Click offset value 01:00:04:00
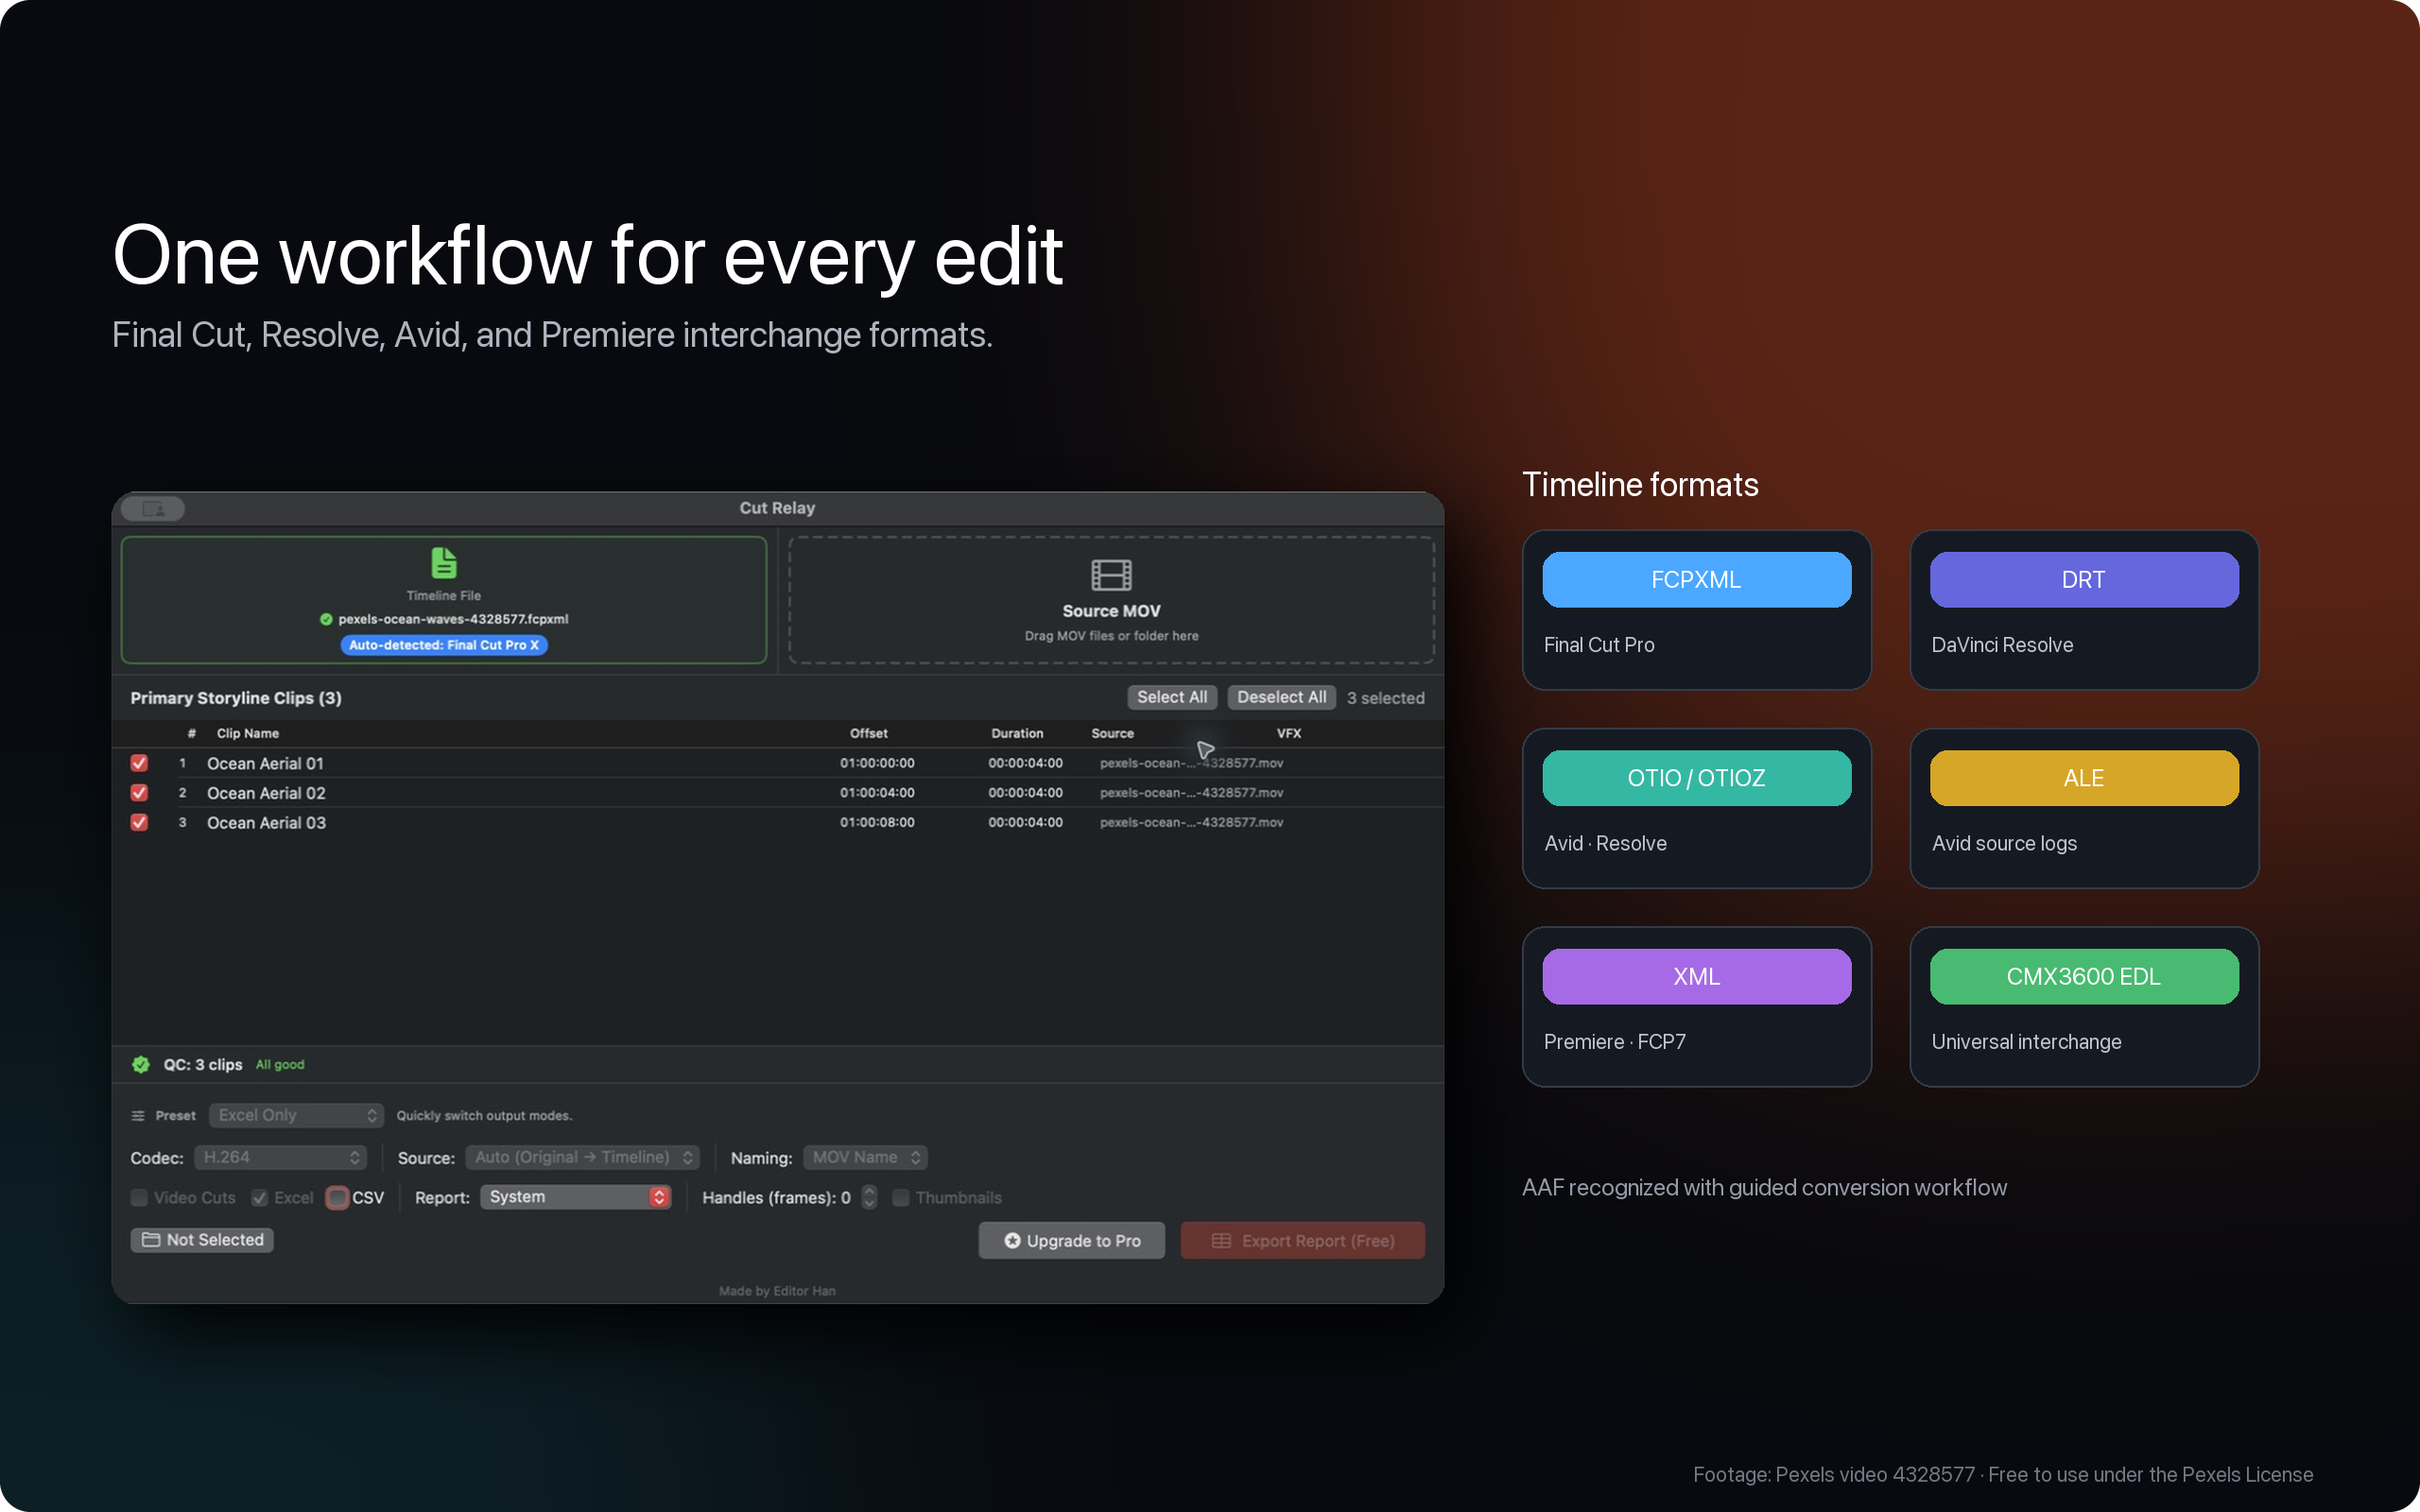The height and width of the screenshot is (1512, 2420). (x=877, y=793)
